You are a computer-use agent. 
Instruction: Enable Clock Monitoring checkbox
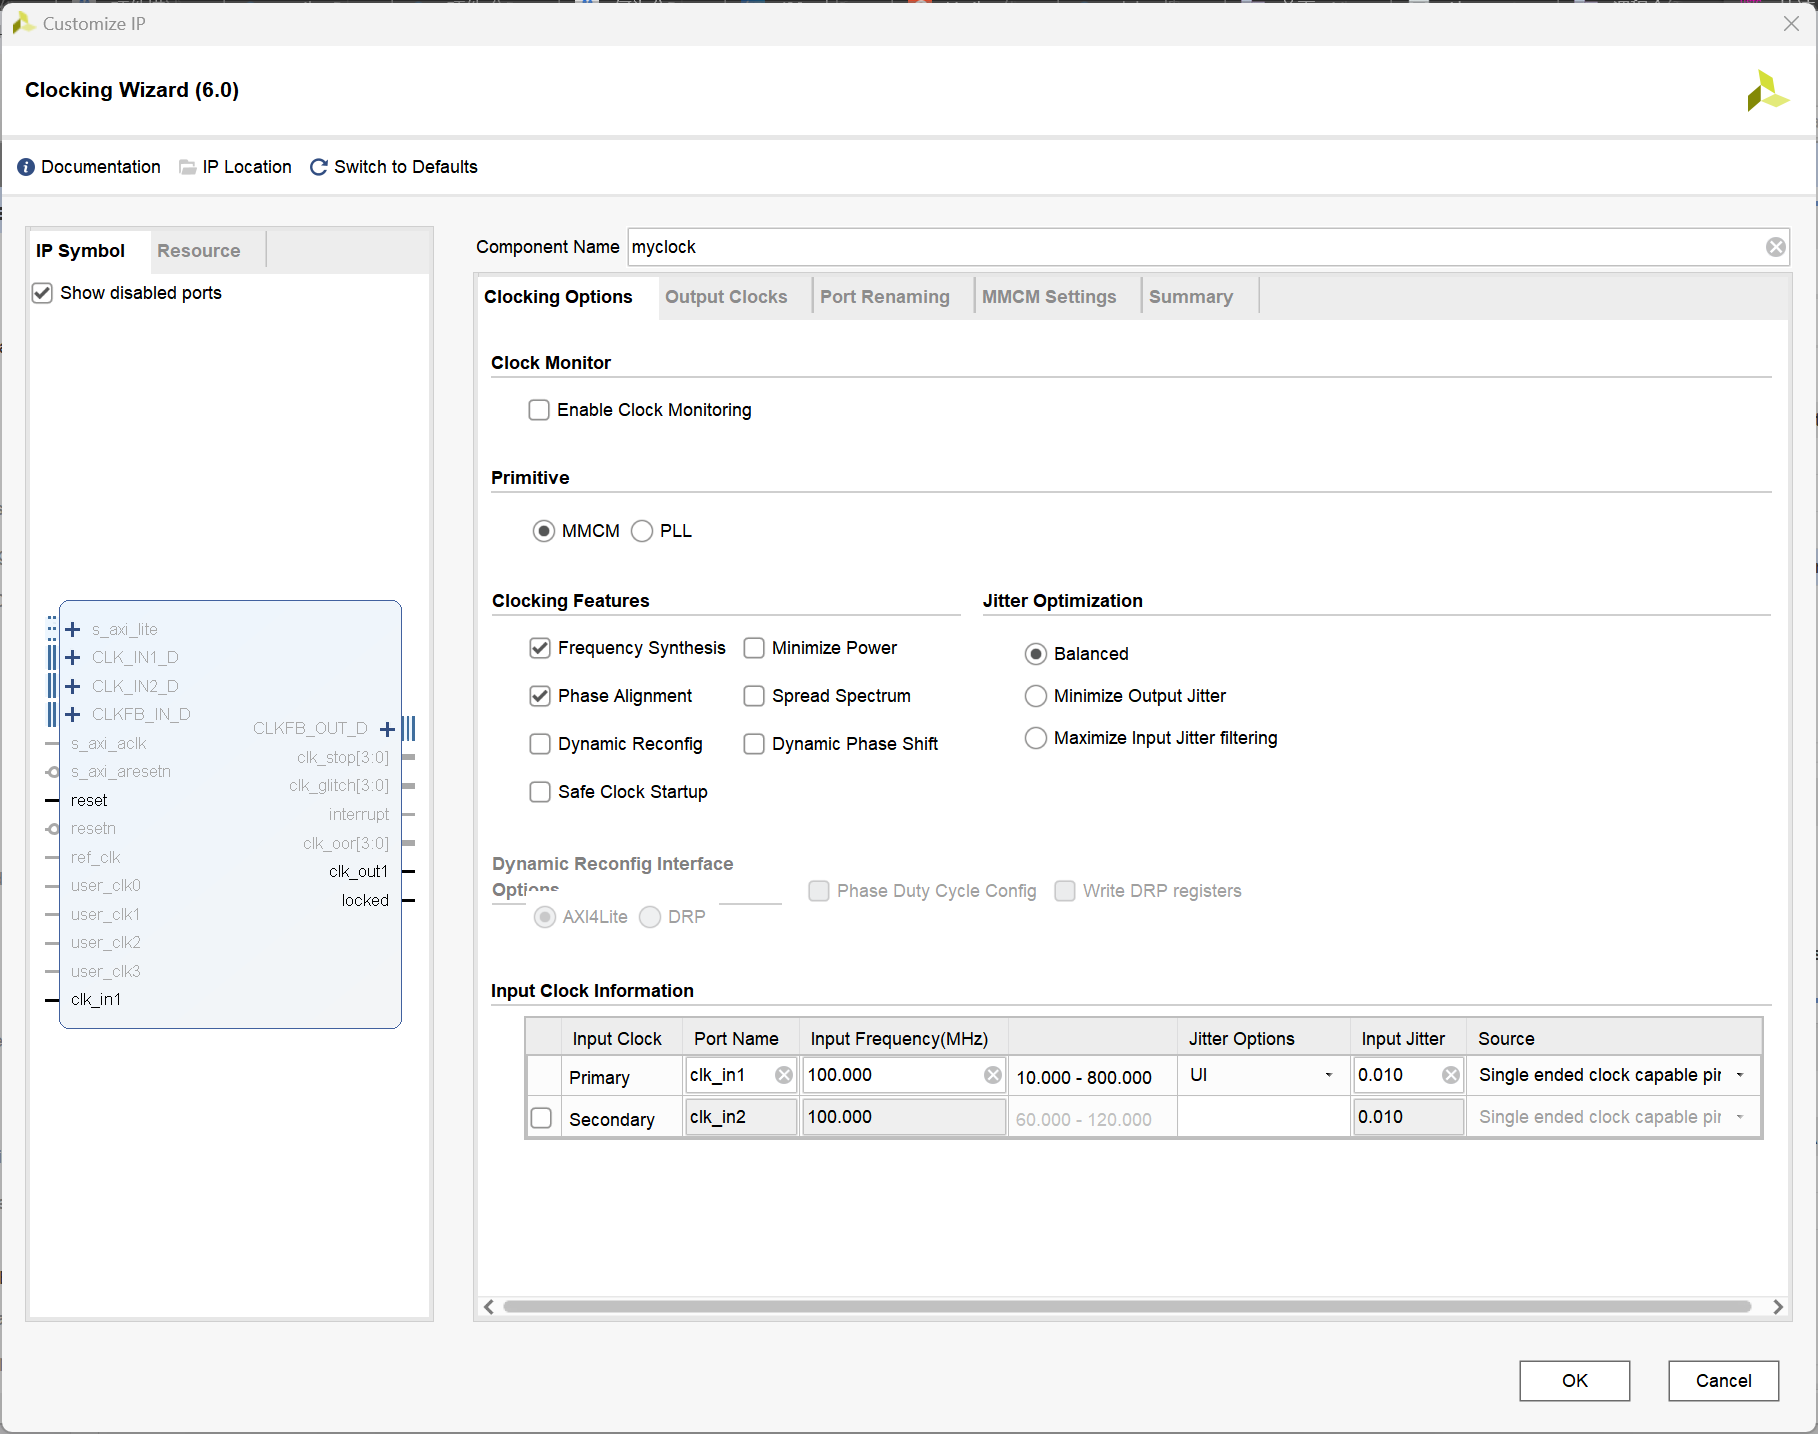coord(539,410)
